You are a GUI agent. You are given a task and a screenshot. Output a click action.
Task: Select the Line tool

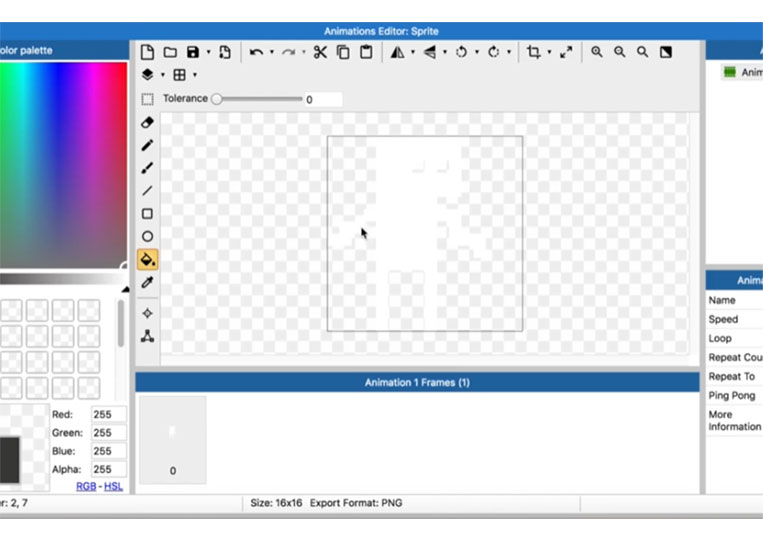tap(147, 191)
